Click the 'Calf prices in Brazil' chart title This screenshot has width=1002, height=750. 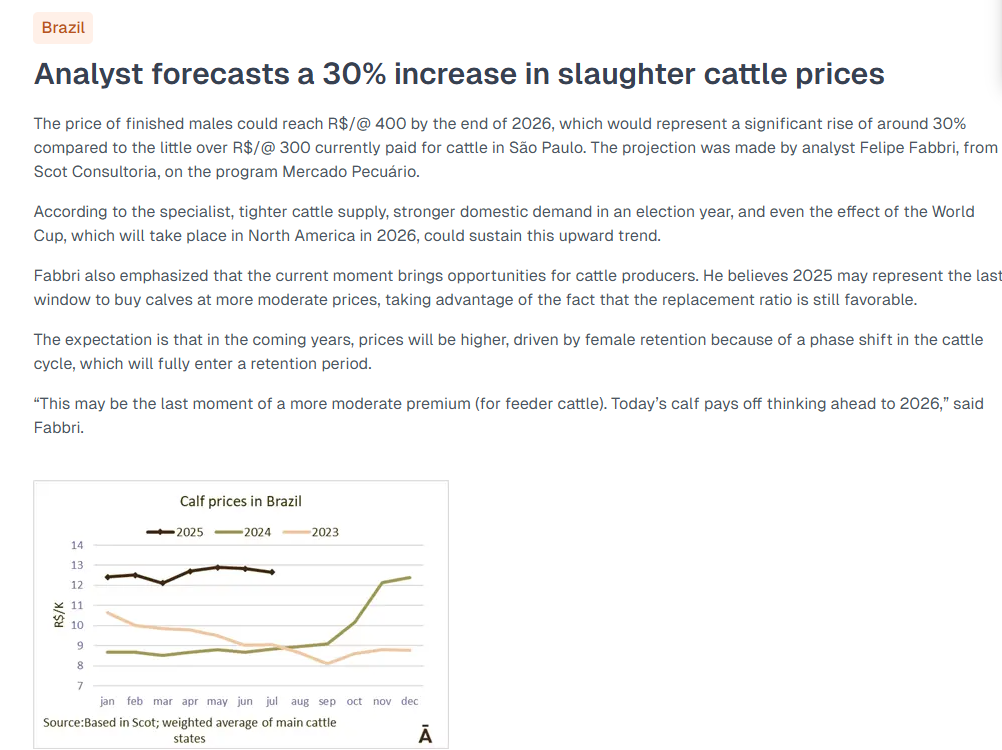(x=240, y=501)
